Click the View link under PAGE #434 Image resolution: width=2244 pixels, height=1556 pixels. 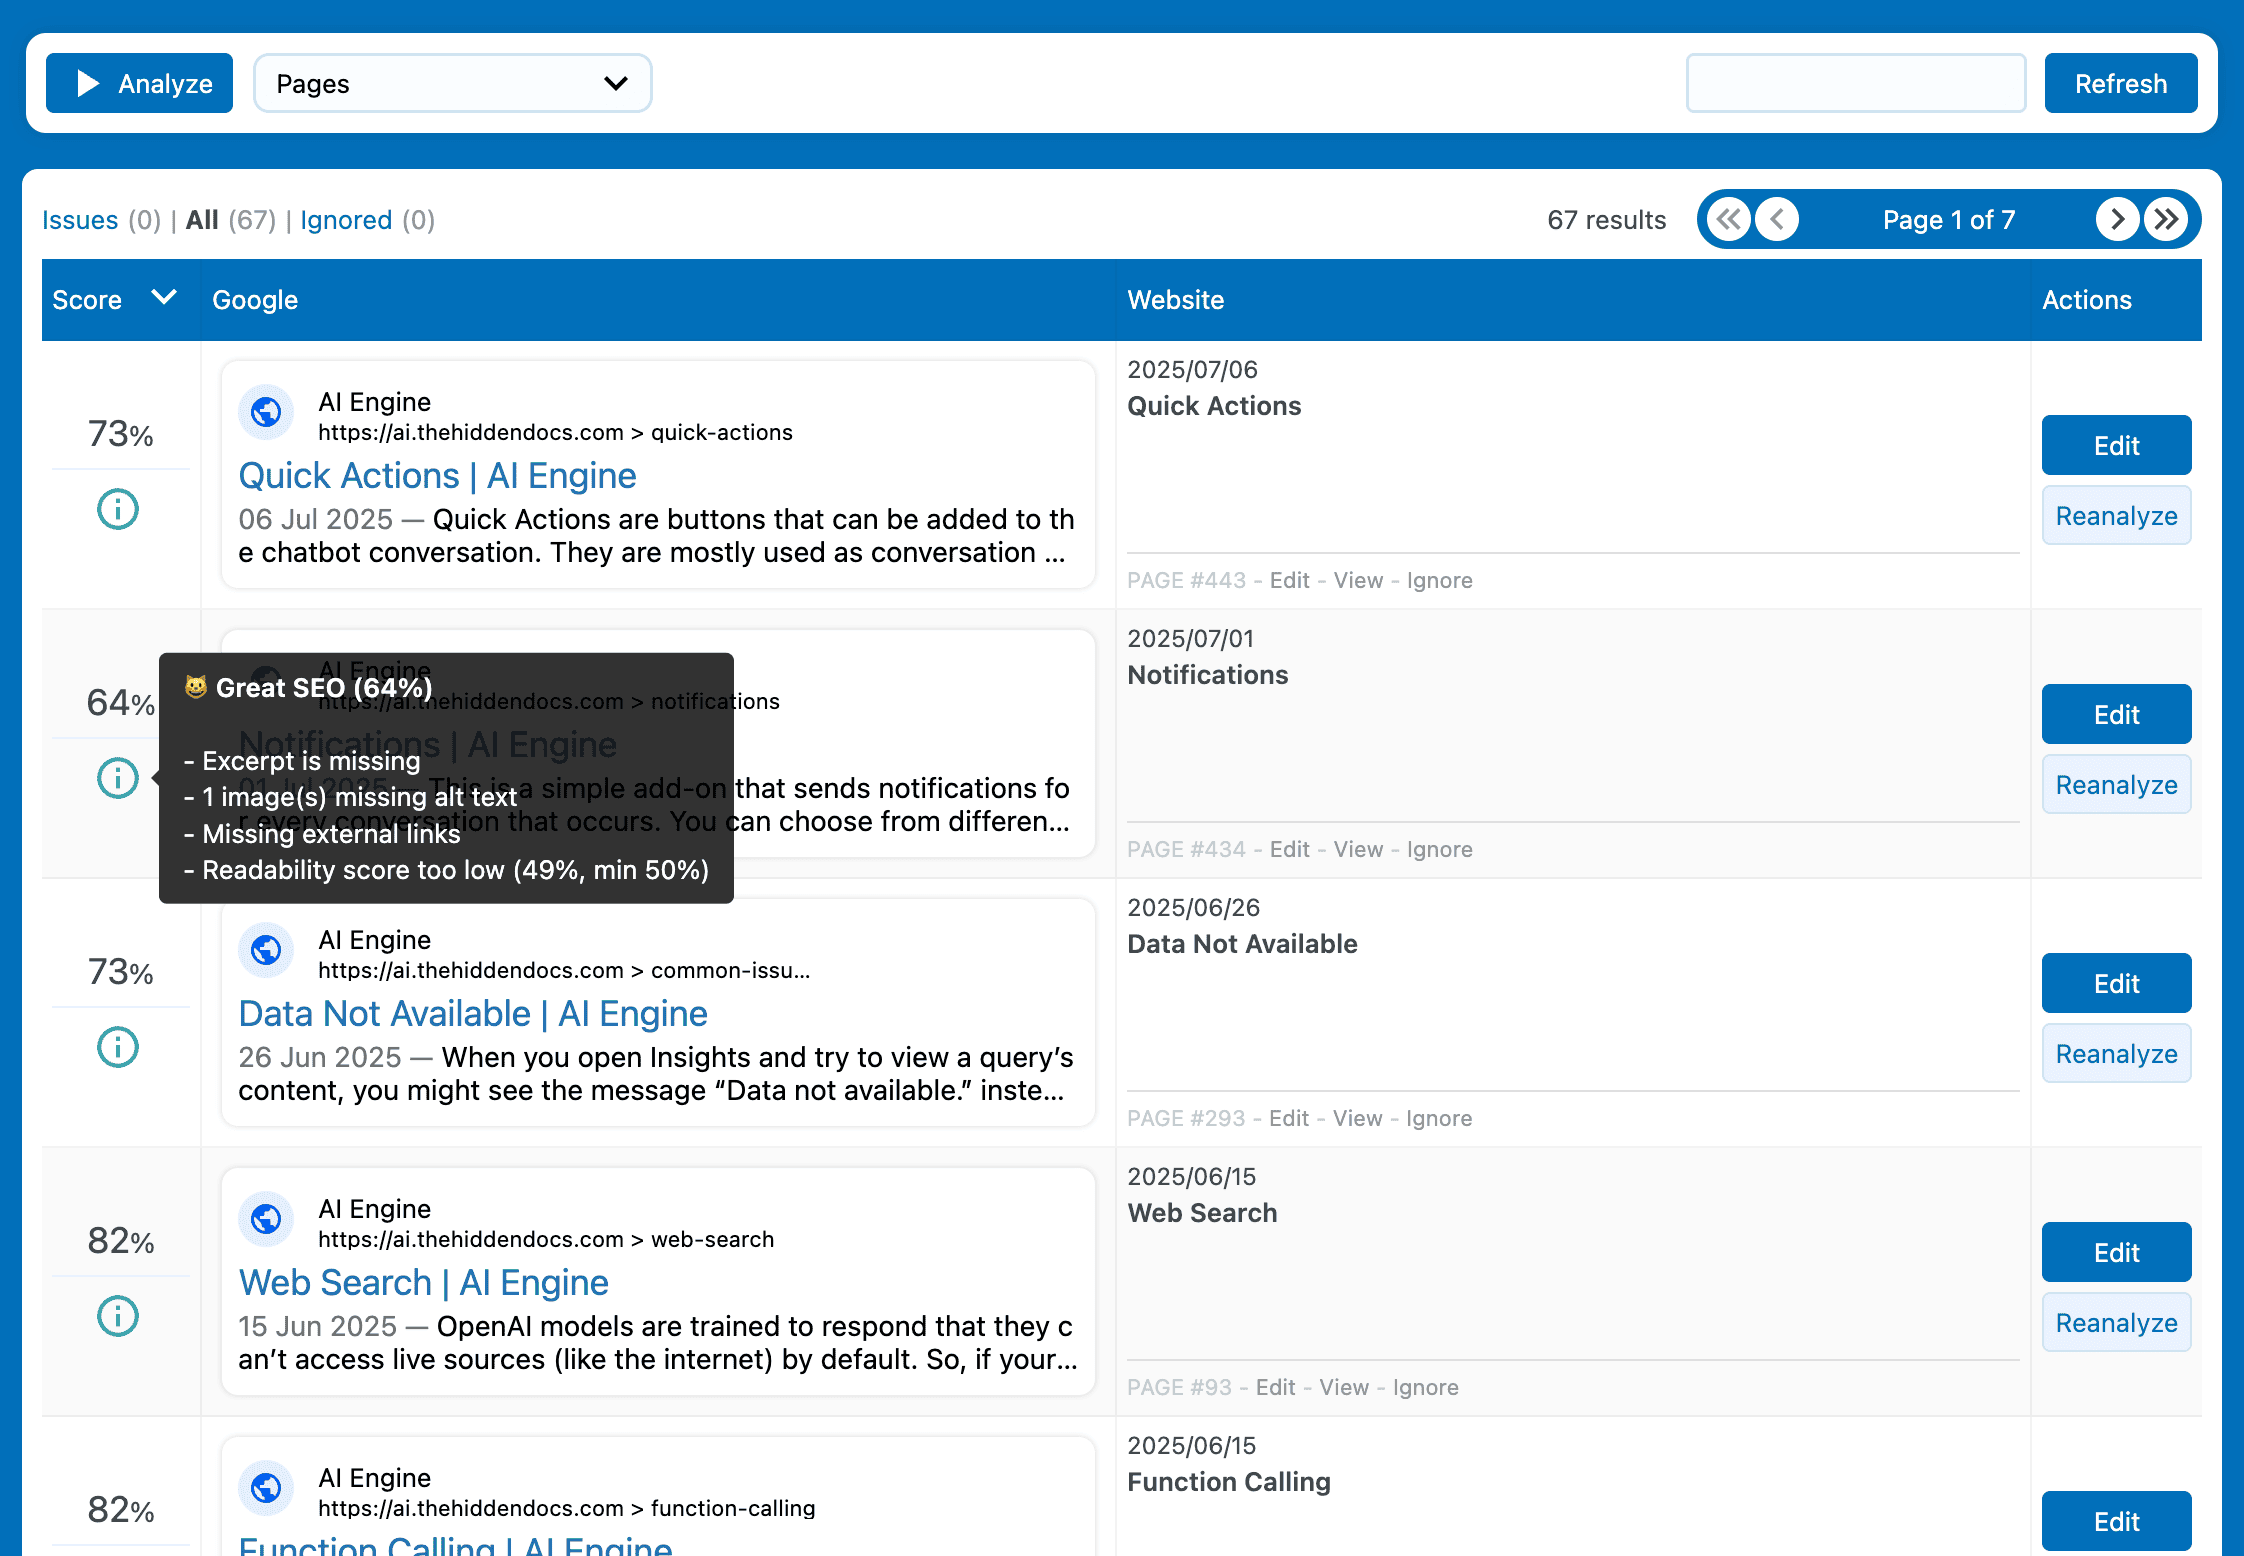[x=1358, y=849]
